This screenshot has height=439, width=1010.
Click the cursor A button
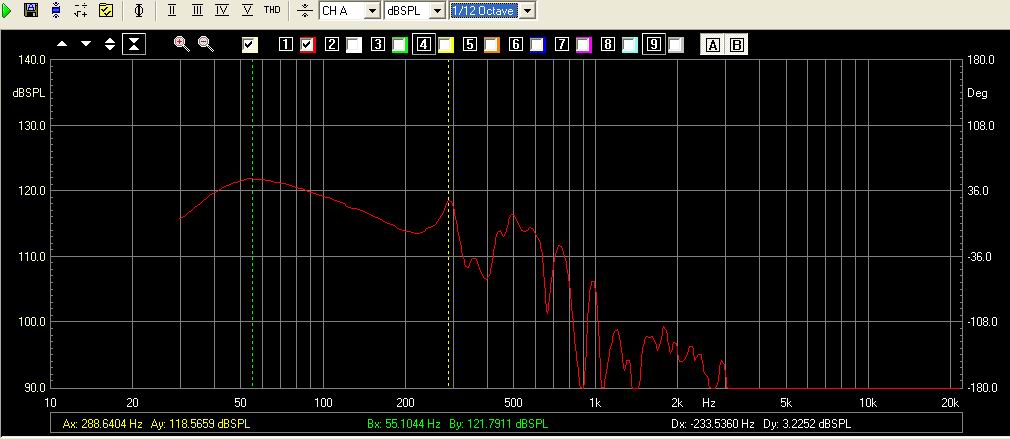713,45
